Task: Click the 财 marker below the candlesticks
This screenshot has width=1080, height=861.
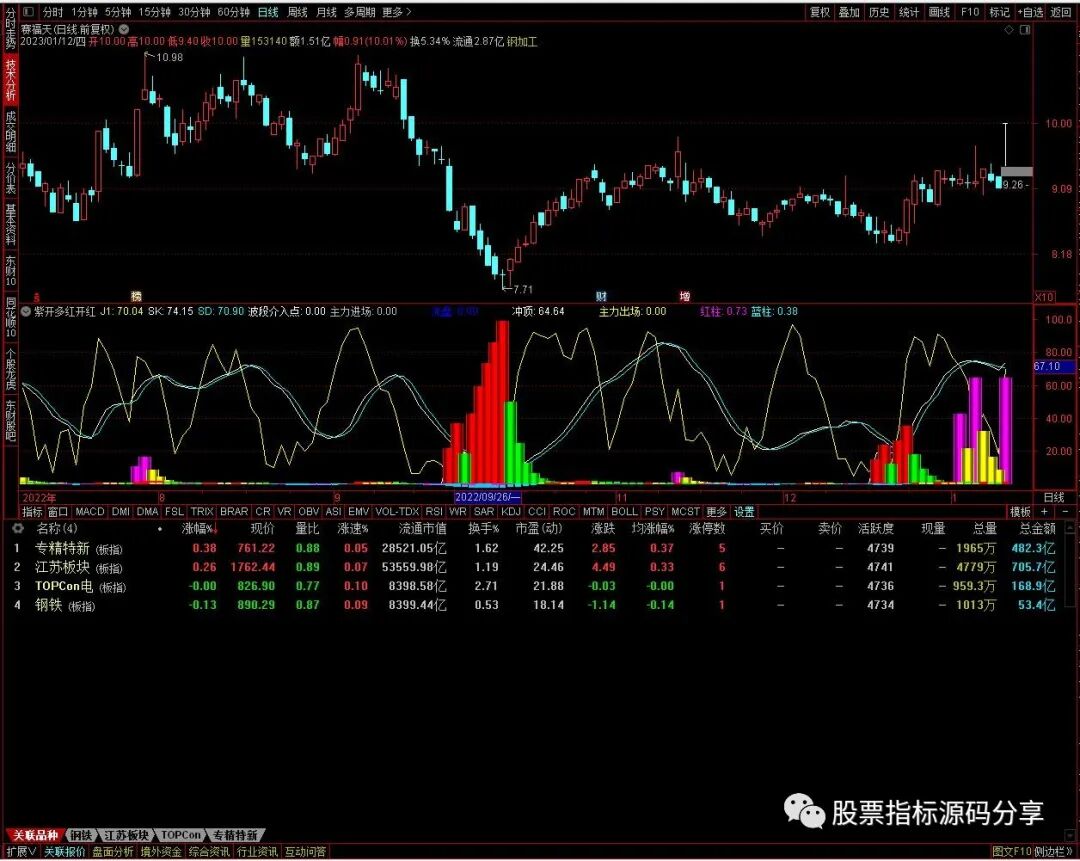Action: pos(601,296)
